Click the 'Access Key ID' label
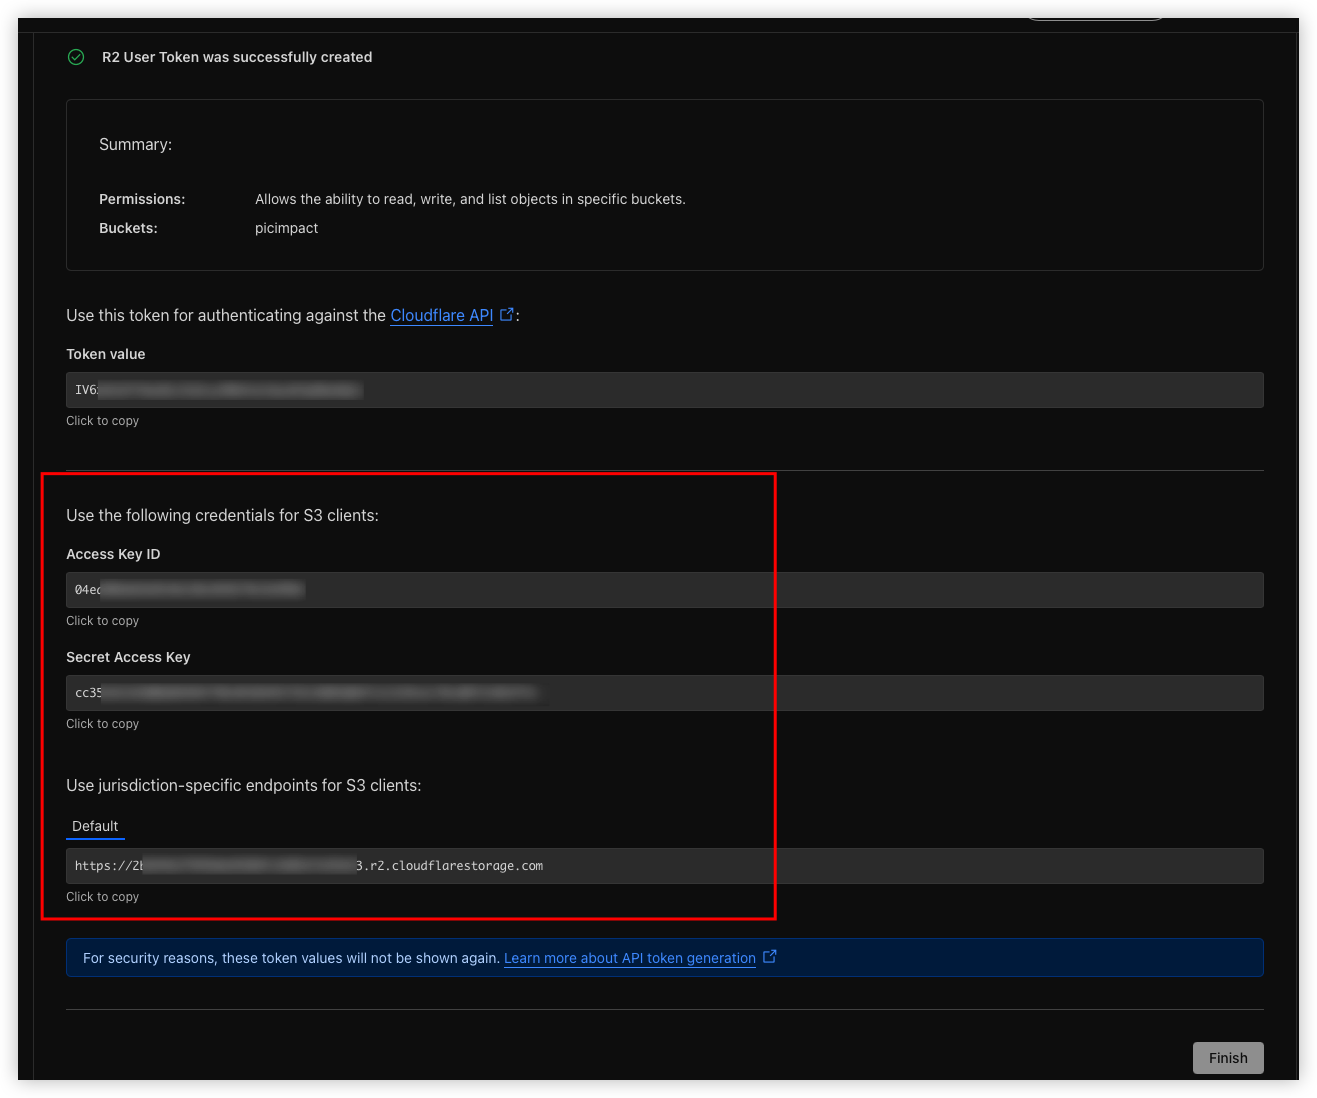Viewport: 1317px width, 1098px height. 113,554
